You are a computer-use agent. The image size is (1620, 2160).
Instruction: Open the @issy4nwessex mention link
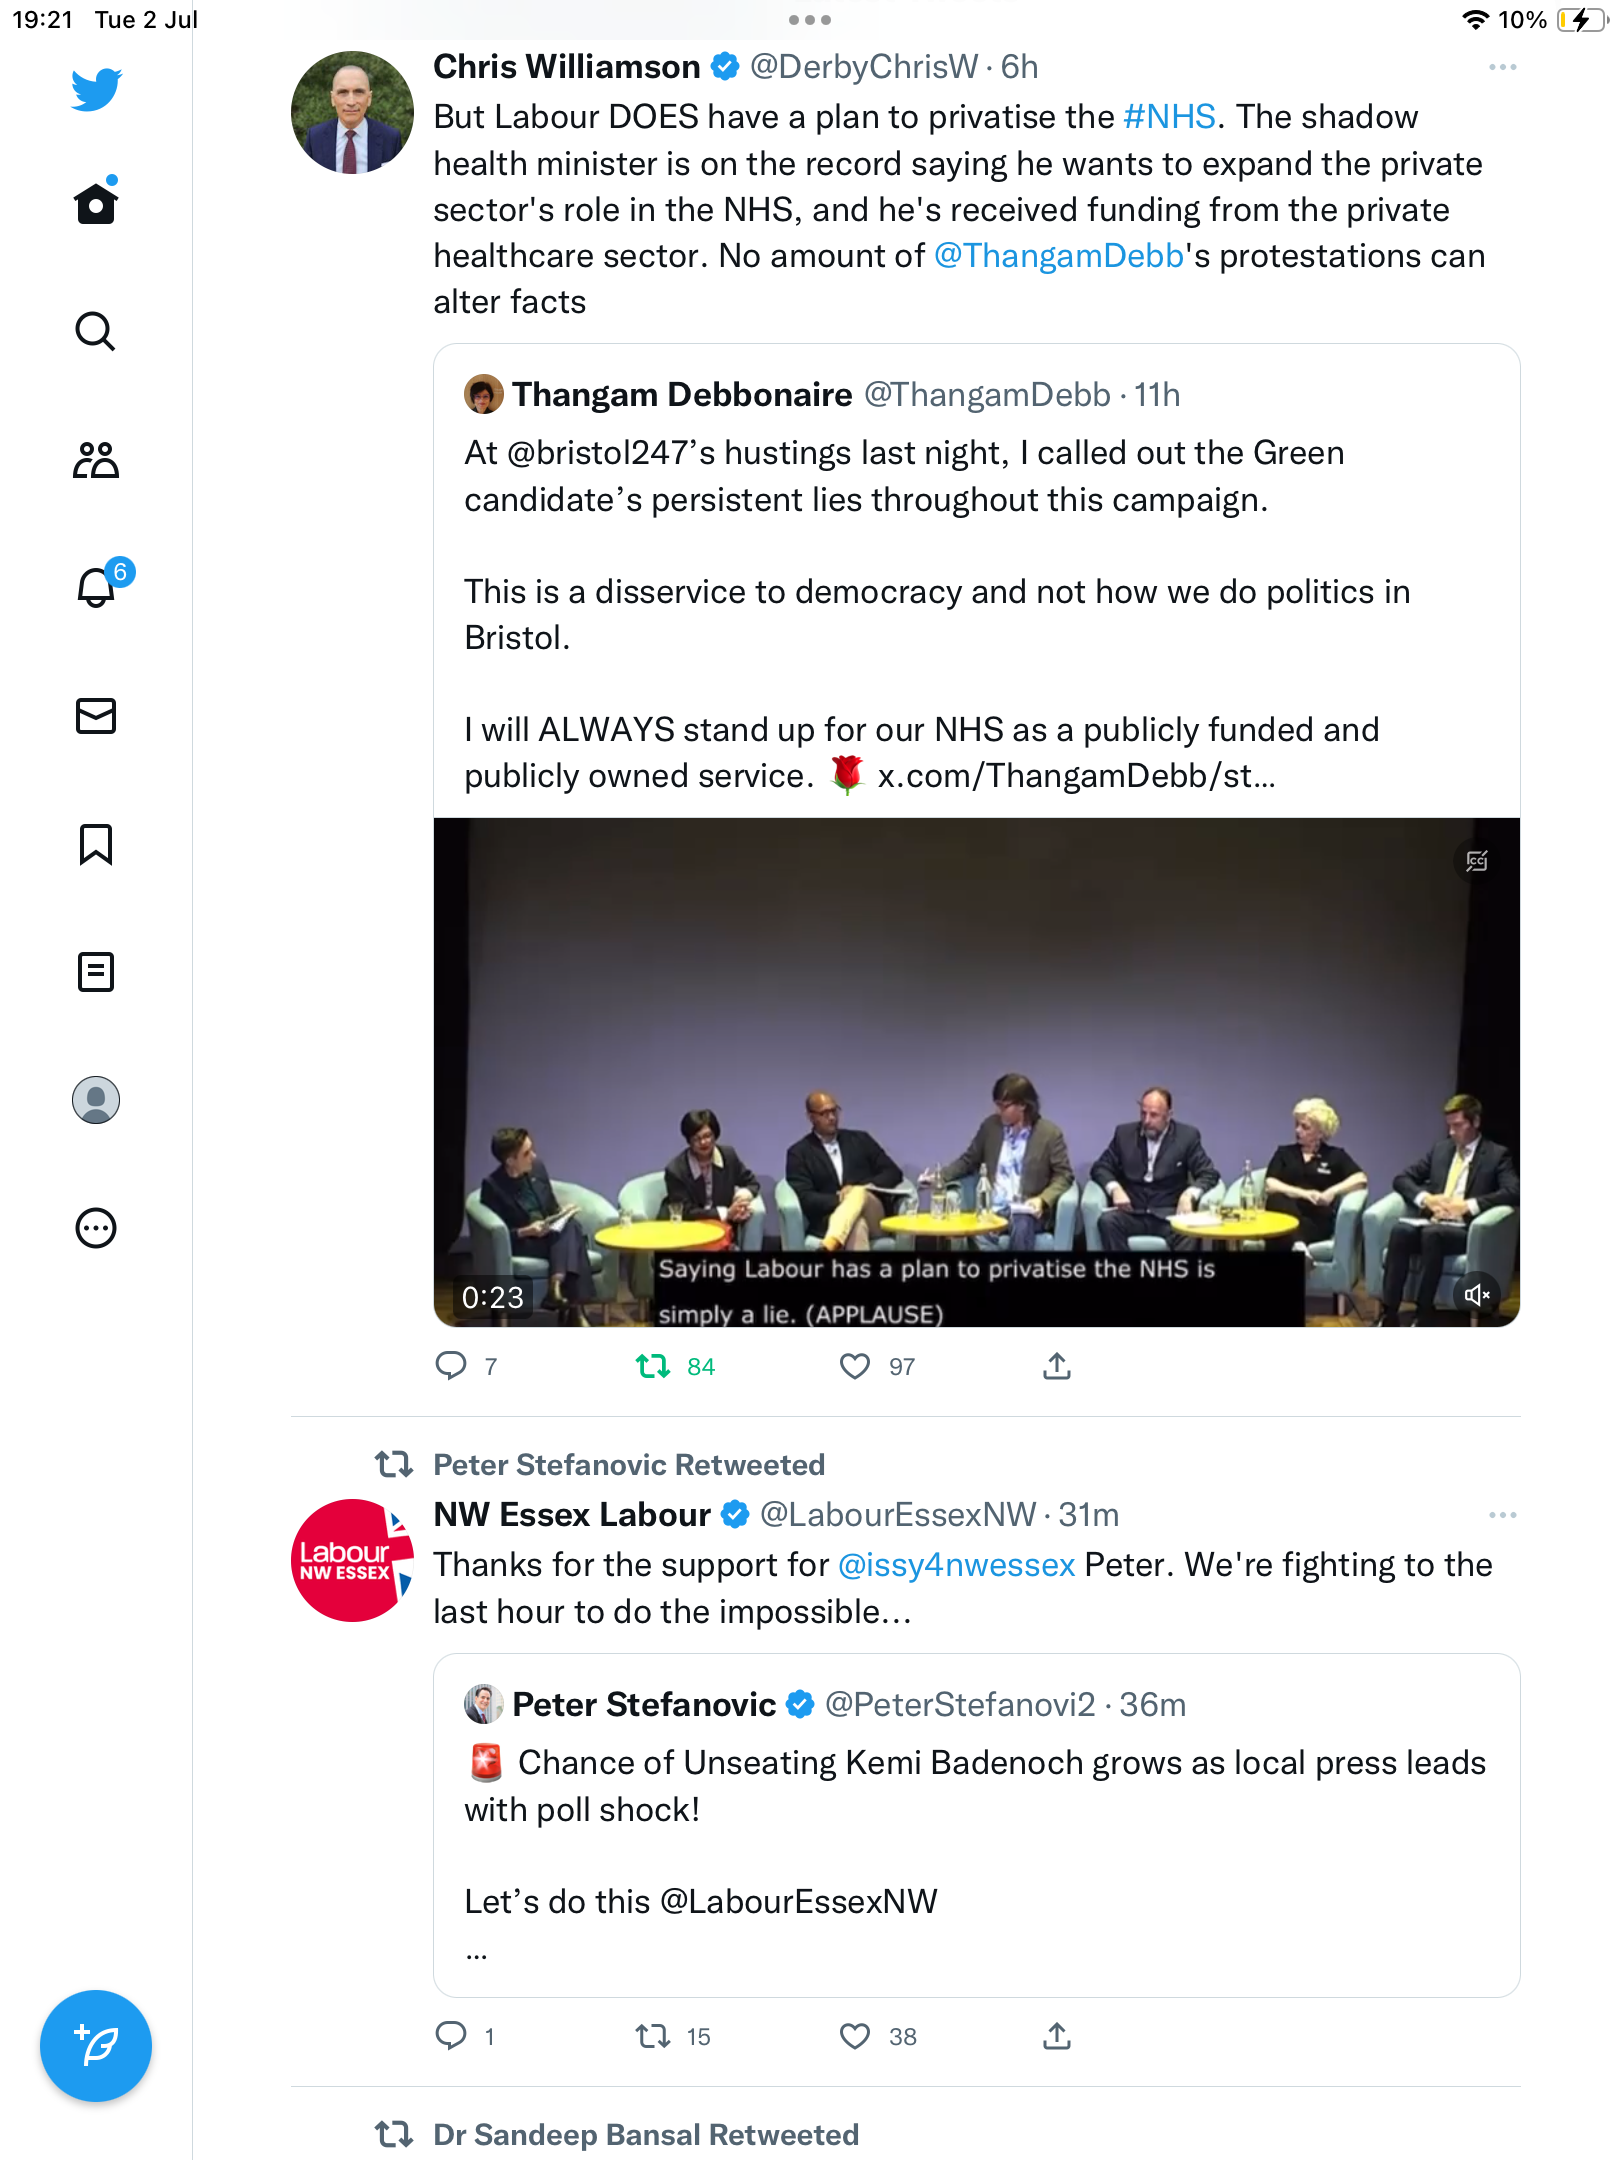tap(956, 1565)
